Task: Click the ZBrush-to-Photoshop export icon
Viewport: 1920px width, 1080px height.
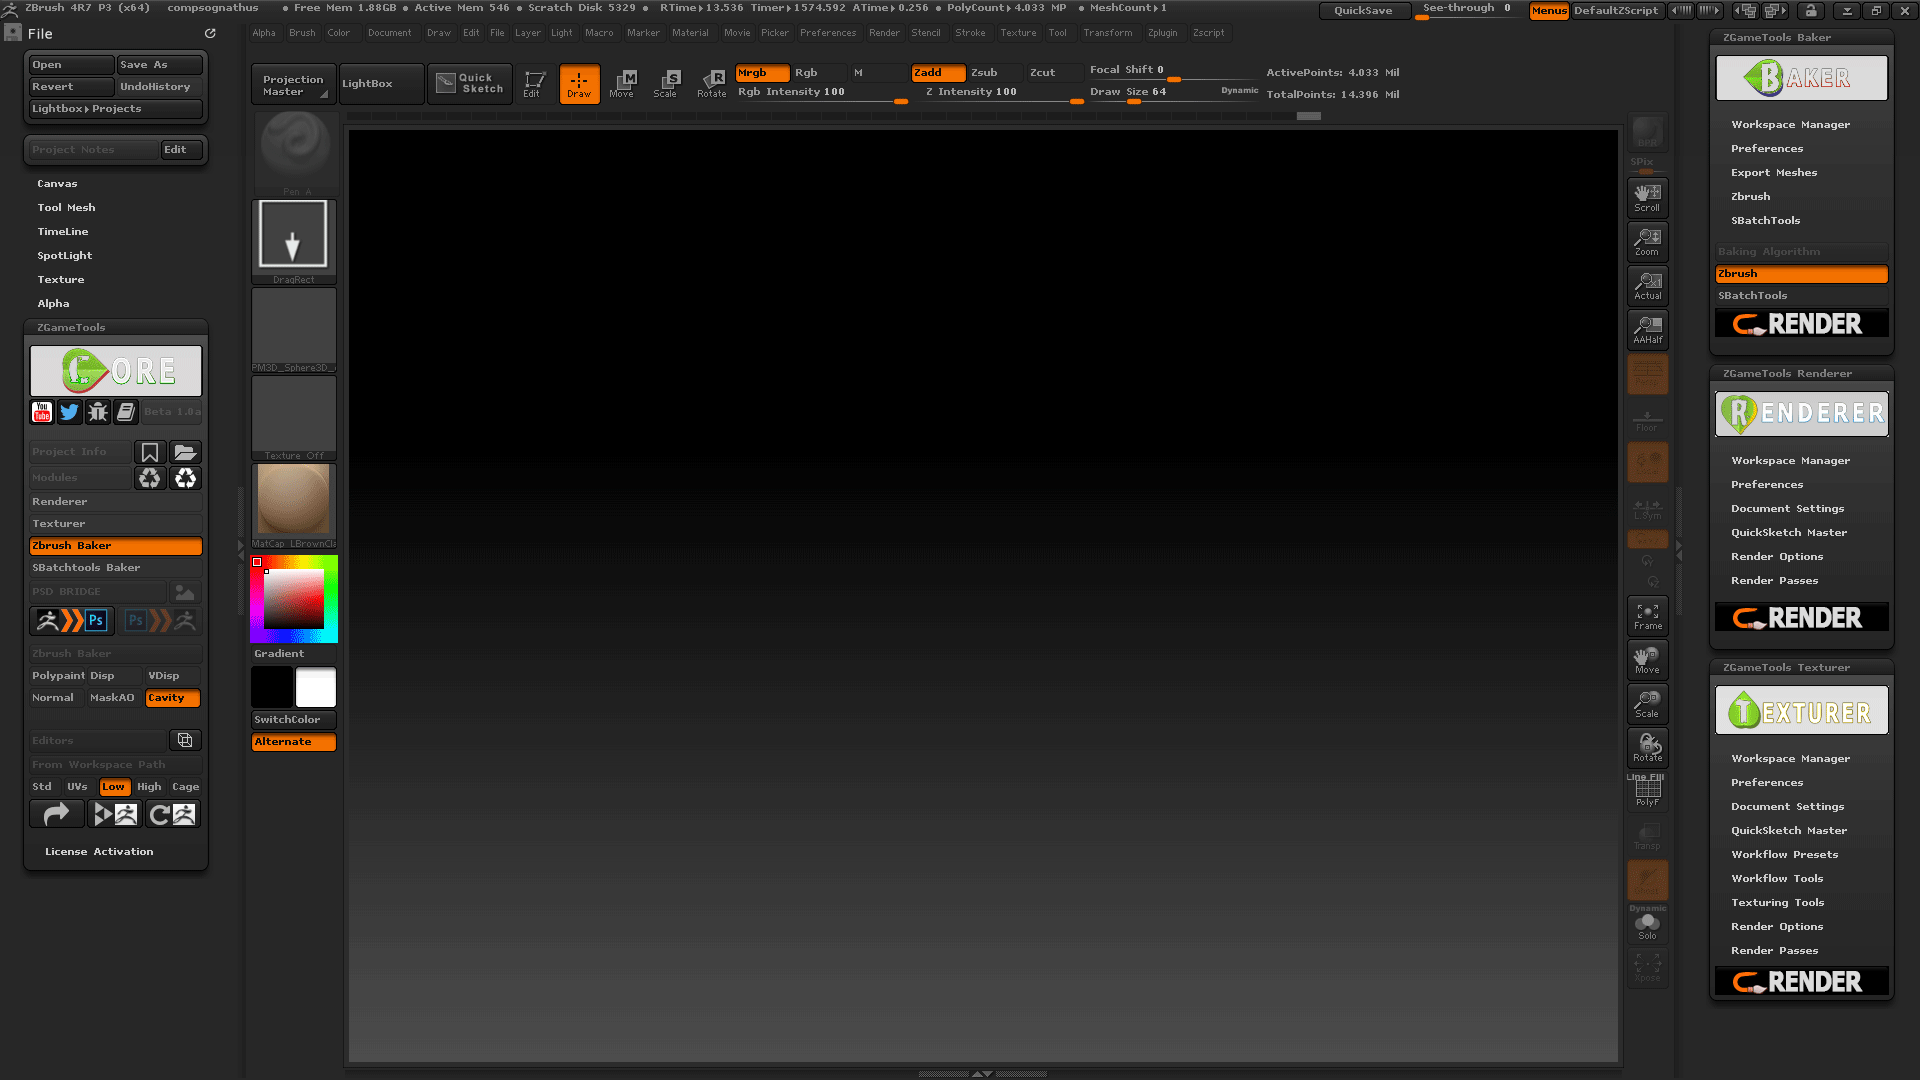Action: [x=70, y=620]
